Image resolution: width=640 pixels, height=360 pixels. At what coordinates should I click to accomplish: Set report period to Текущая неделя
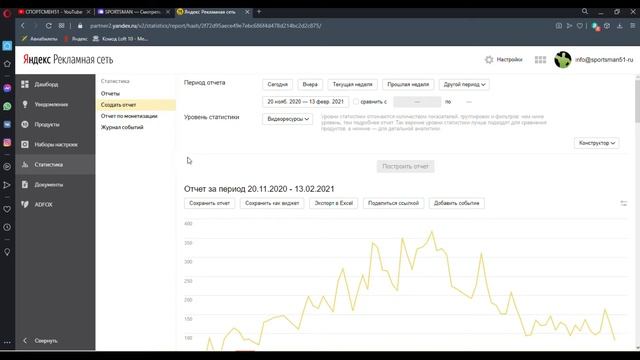(352, 84)
